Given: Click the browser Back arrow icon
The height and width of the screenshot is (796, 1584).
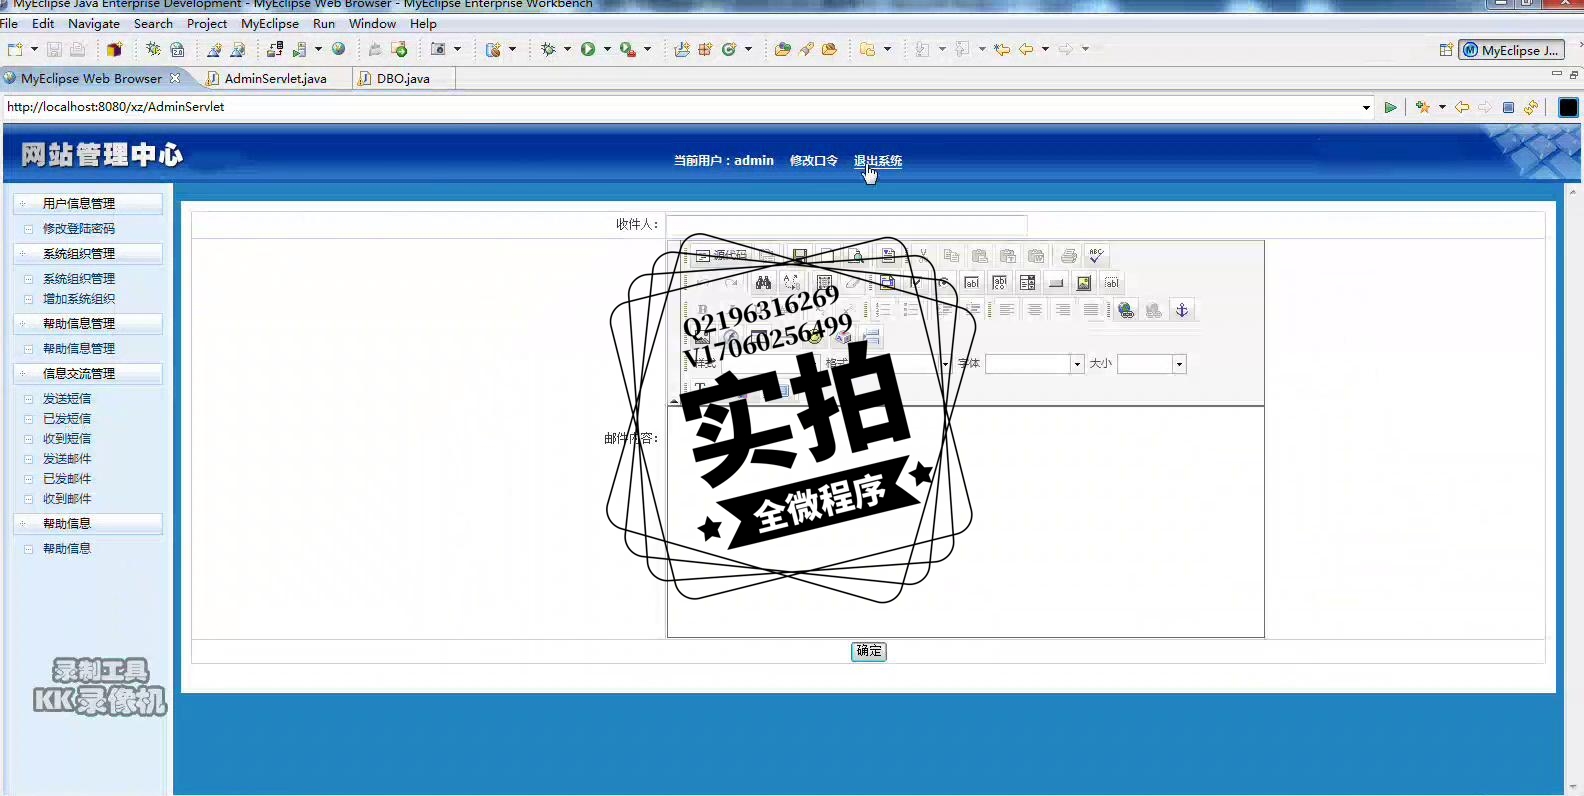Looking at the screenshot, I should point(1462,107).
